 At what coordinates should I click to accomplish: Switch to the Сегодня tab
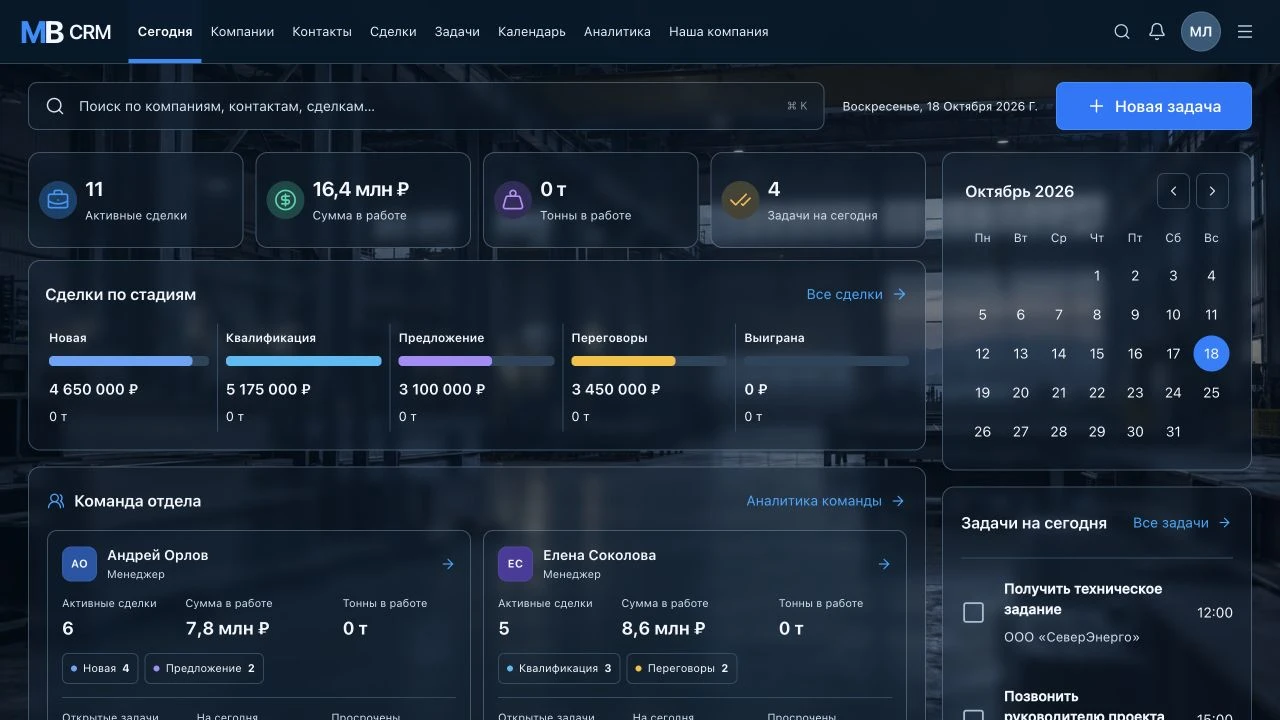tap(165, 32)
